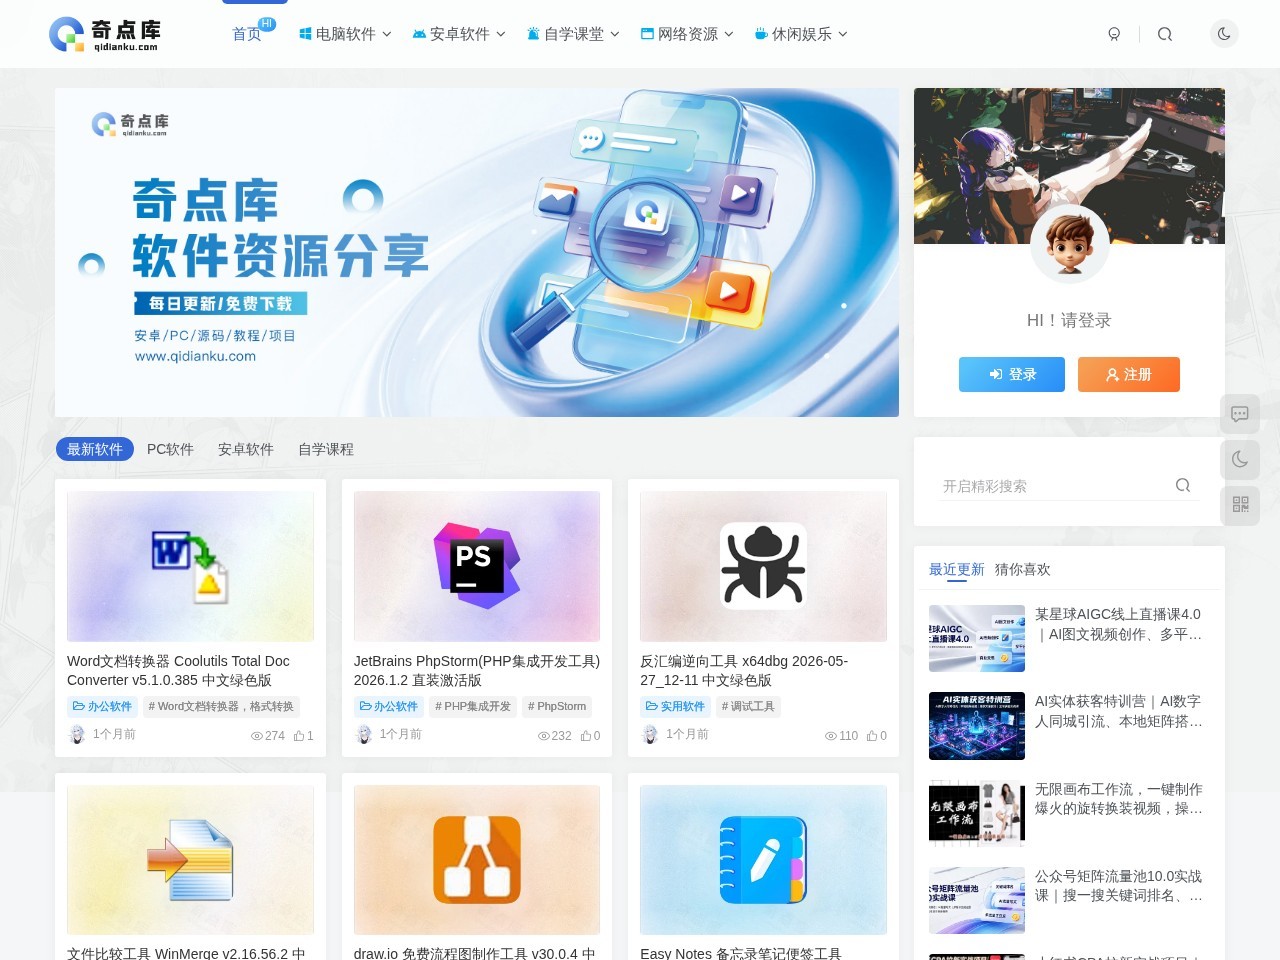Click like icon on PhpStorm card
The image size is (1280, 960).
tap(586, 735)
